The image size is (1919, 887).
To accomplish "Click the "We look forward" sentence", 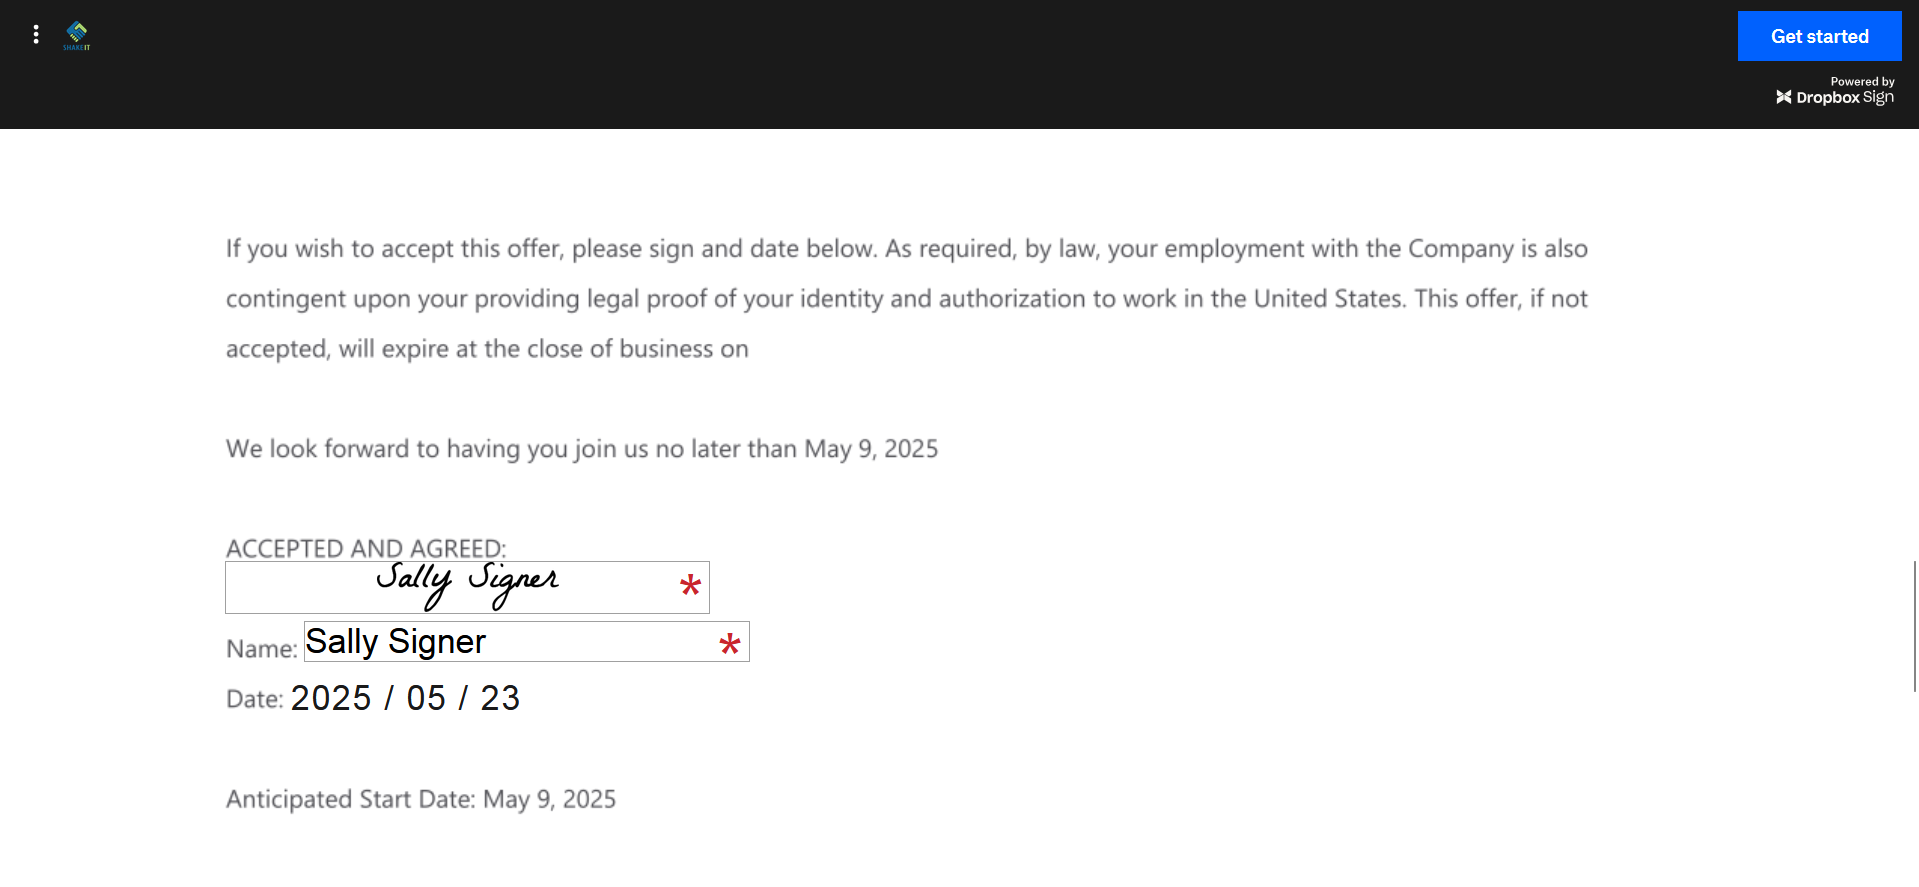I will coord(582,449).
